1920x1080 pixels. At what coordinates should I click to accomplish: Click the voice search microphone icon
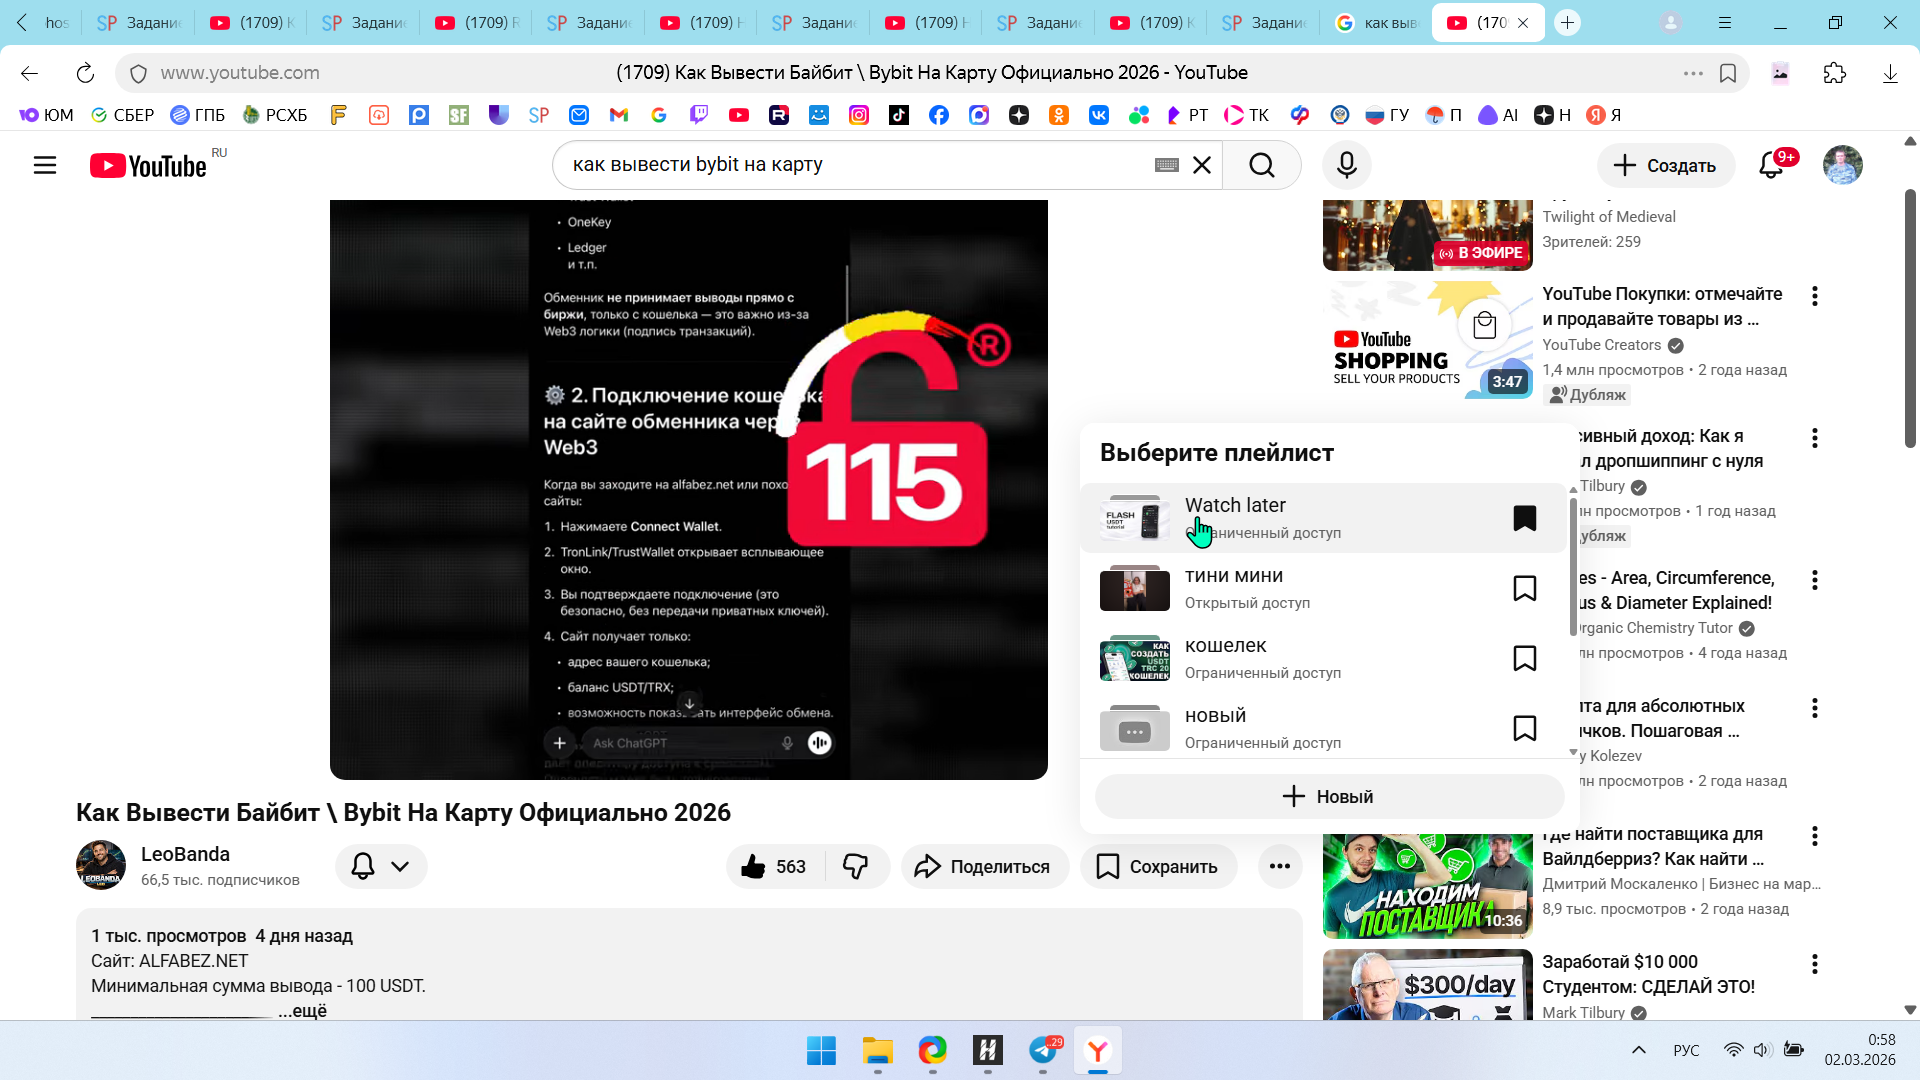1346,165
